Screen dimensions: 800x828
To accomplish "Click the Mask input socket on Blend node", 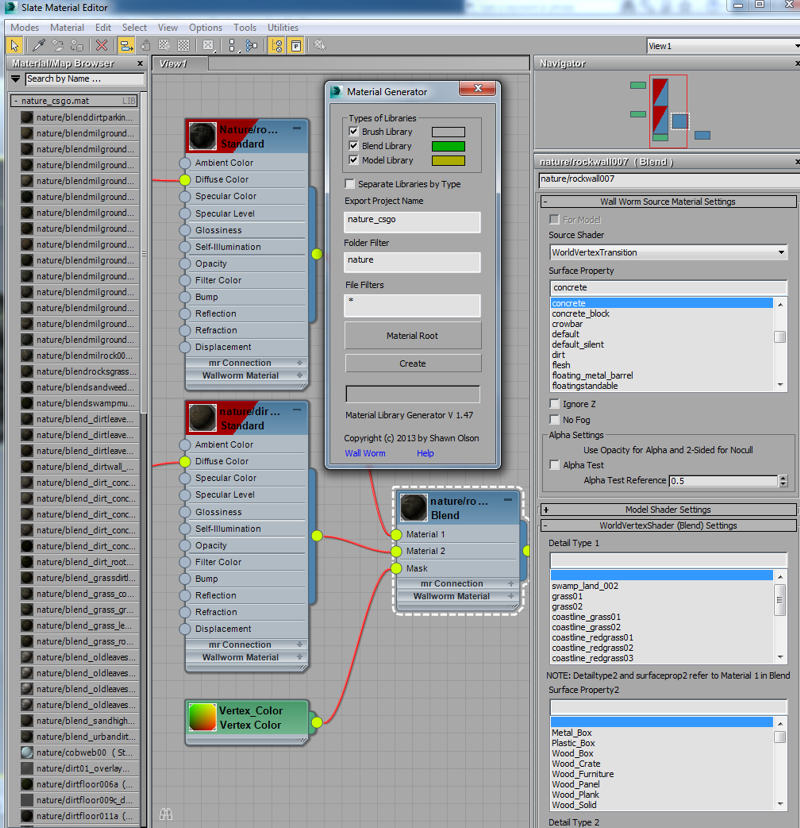I will tap(397, 568).
